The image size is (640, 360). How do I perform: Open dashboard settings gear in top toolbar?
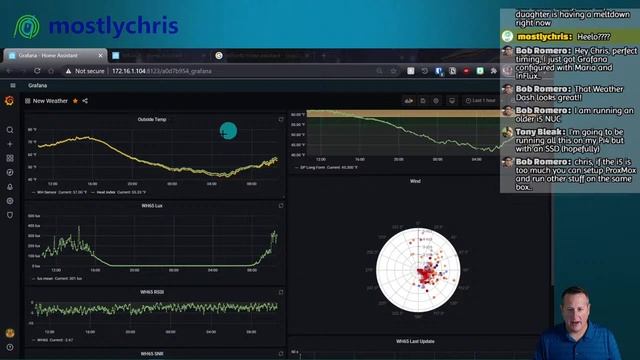tap(436, 101)
